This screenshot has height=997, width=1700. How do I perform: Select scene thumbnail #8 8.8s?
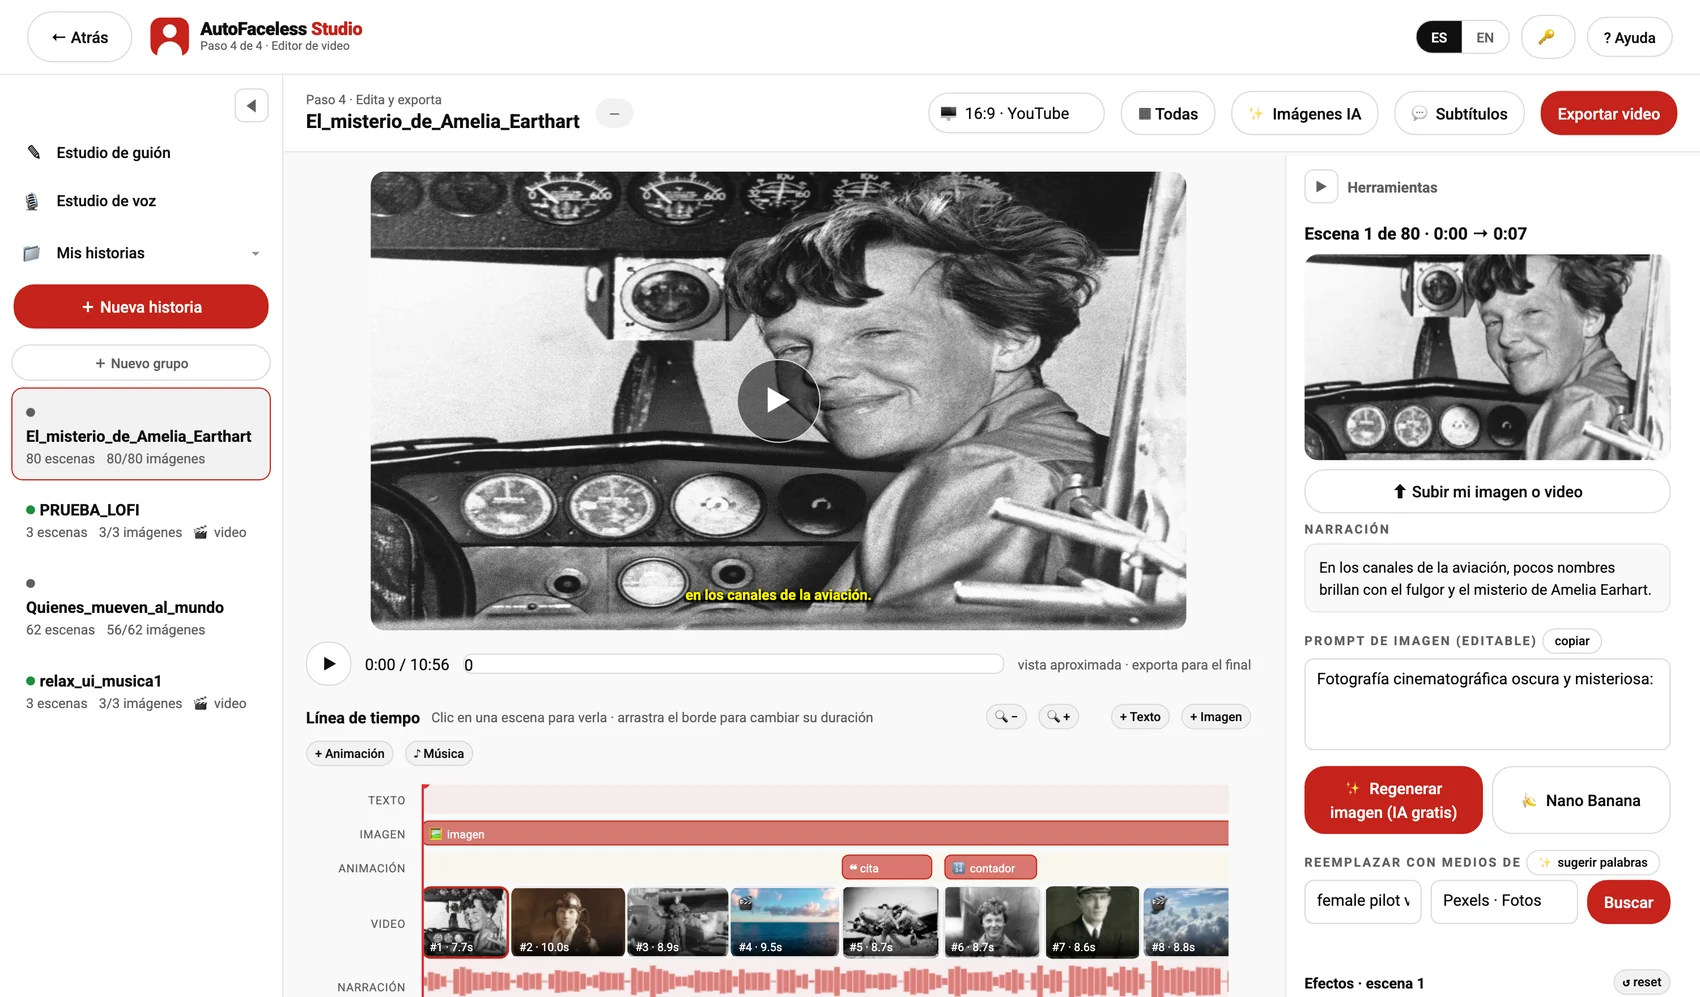[x=1186, y=922]
